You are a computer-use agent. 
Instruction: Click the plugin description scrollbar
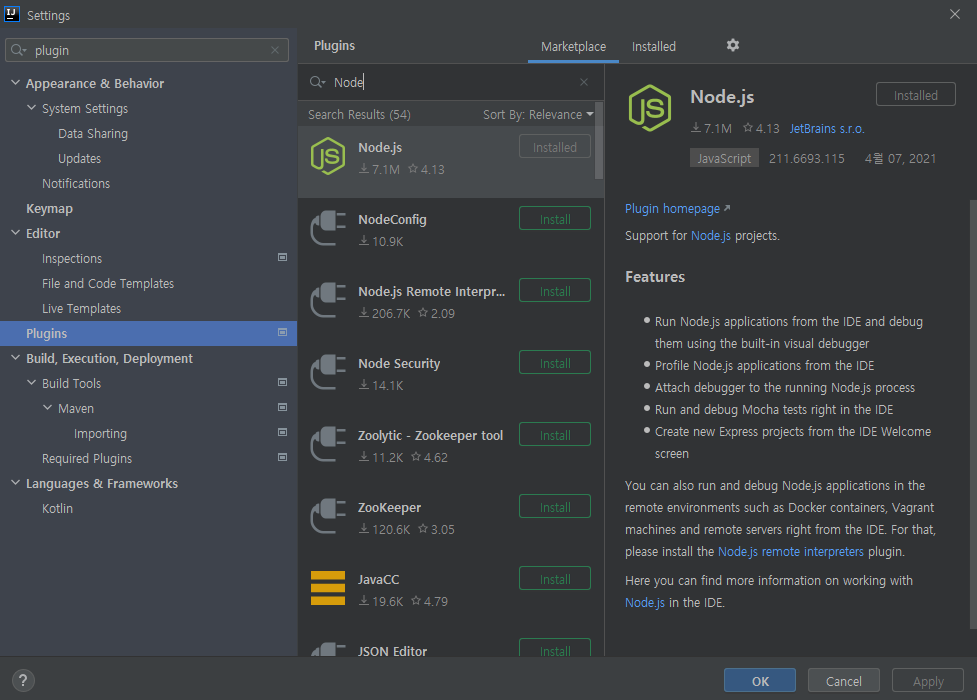(973, 415)
